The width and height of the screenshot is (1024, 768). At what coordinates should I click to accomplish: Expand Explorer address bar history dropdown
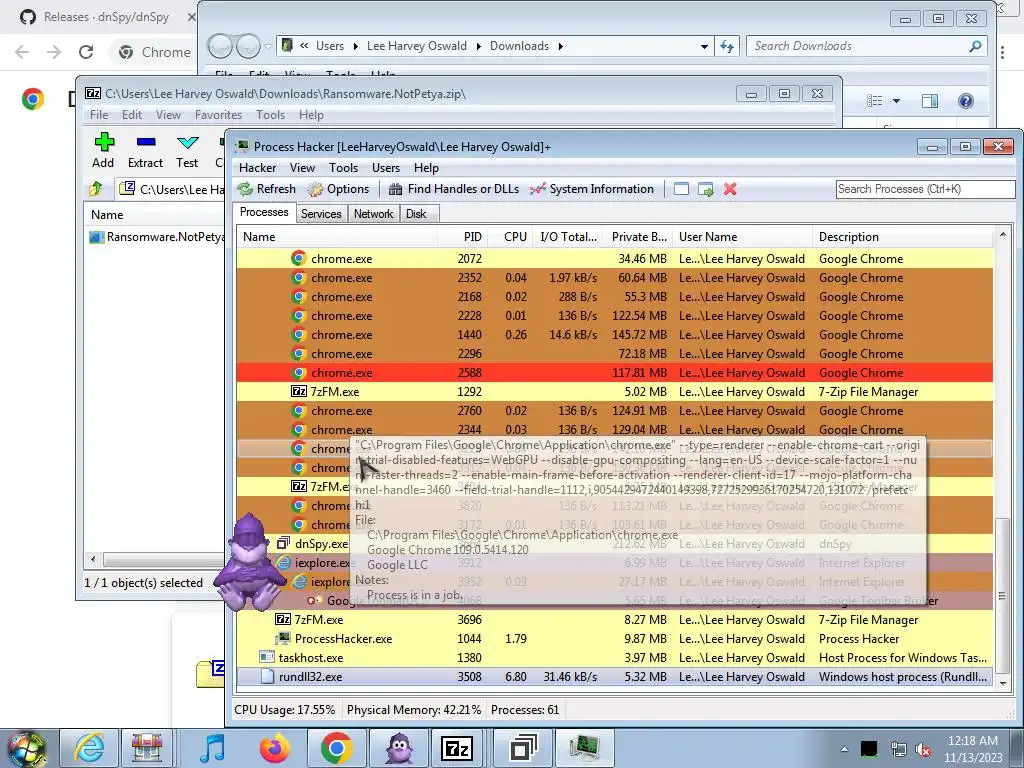(704, 46)
